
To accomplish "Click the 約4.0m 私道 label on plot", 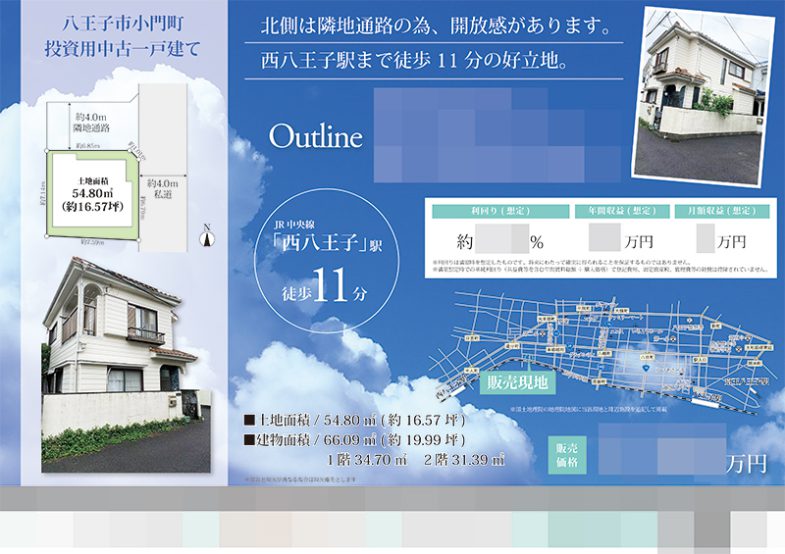I will (161, 190).
